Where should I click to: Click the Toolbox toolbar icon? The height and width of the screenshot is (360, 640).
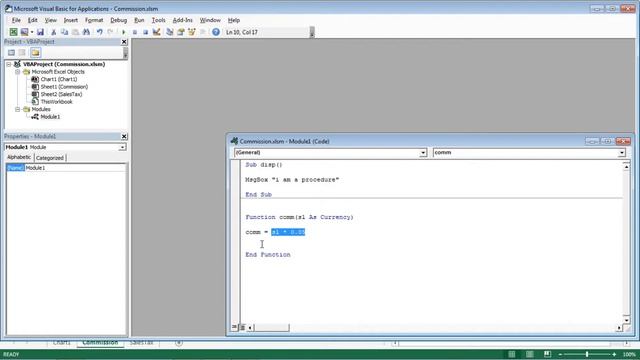click(x=202, y=32)
